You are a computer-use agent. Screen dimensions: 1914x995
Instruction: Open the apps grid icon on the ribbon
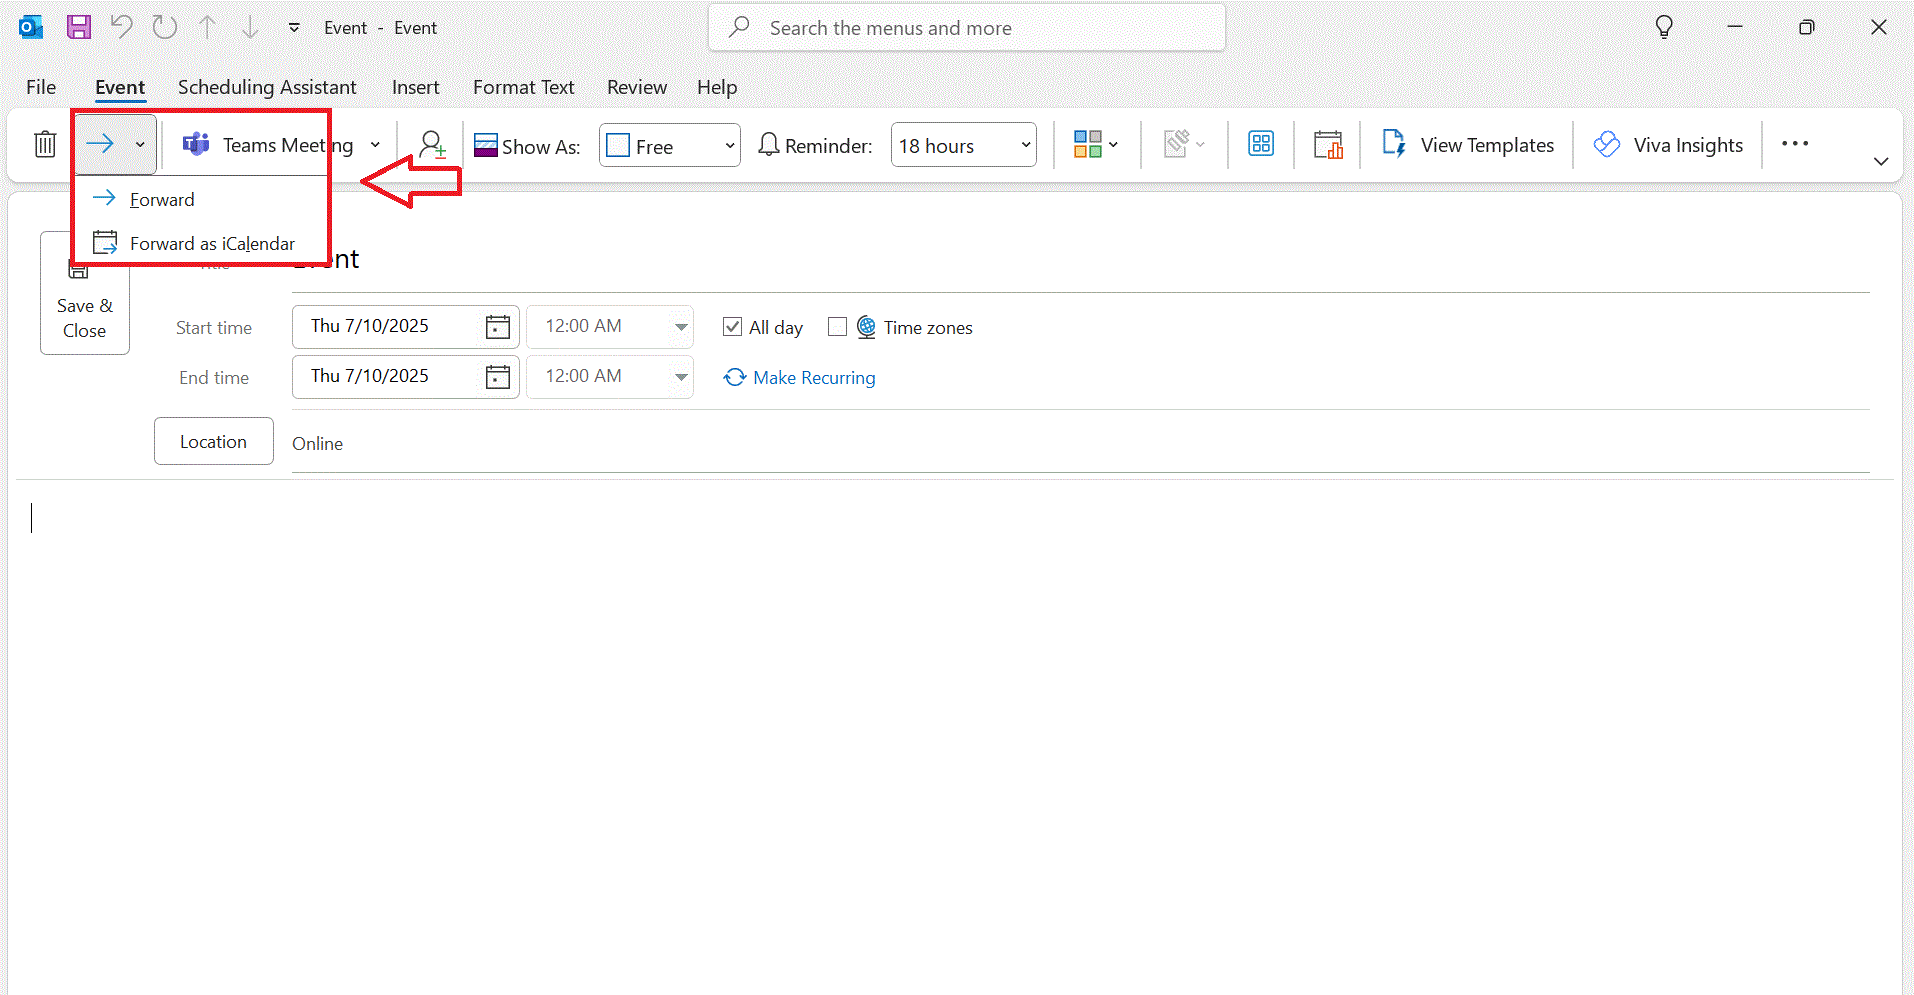tap(1260, 144)
